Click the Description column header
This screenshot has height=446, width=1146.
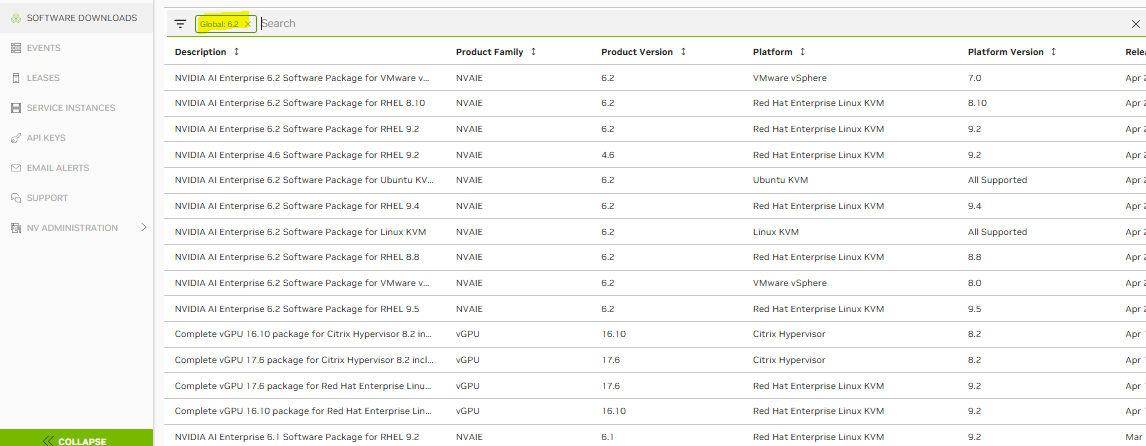[200, 52]
